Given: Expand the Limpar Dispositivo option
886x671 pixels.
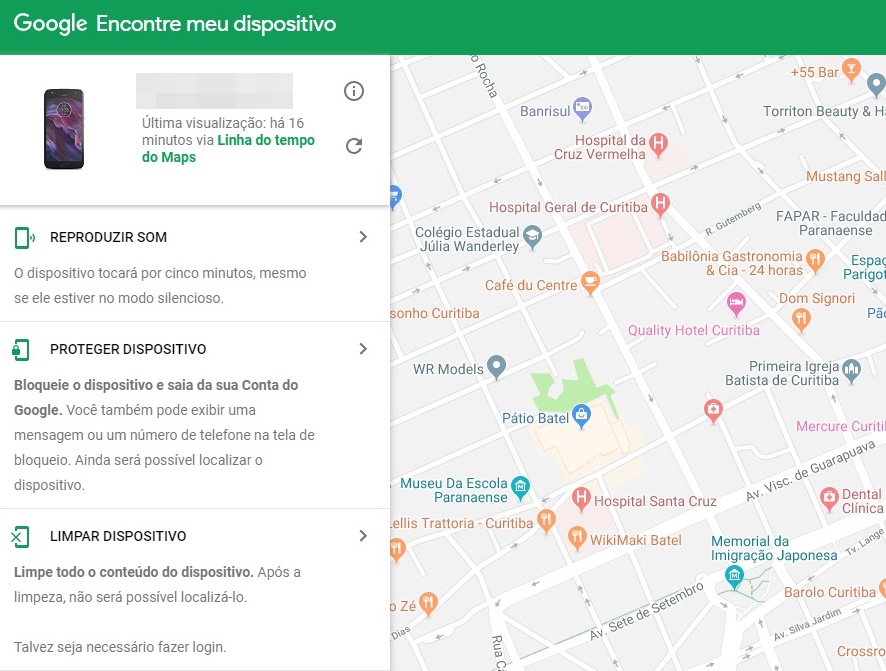Looking at the screenshot, I should click(x=363, y=535).
